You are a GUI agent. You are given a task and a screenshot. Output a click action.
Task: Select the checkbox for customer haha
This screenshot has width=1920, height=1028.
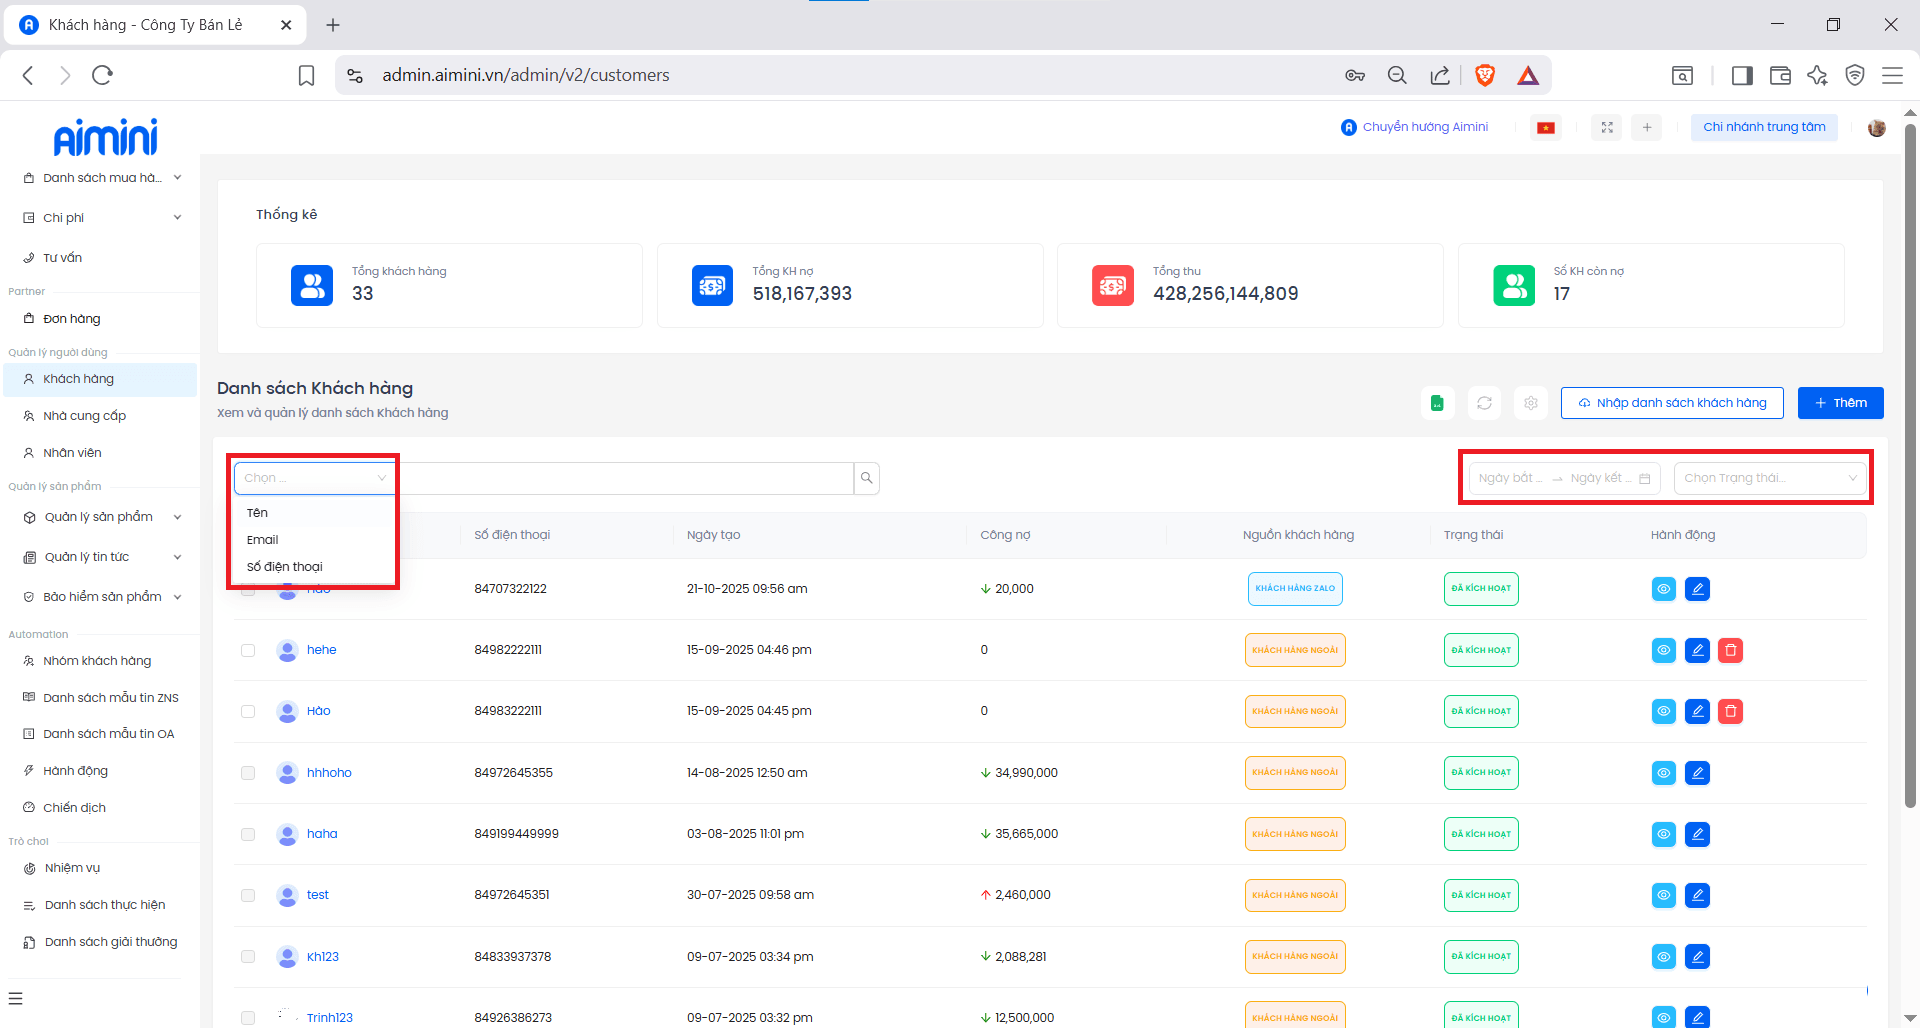pyautogui.click(x=248, y=835)
